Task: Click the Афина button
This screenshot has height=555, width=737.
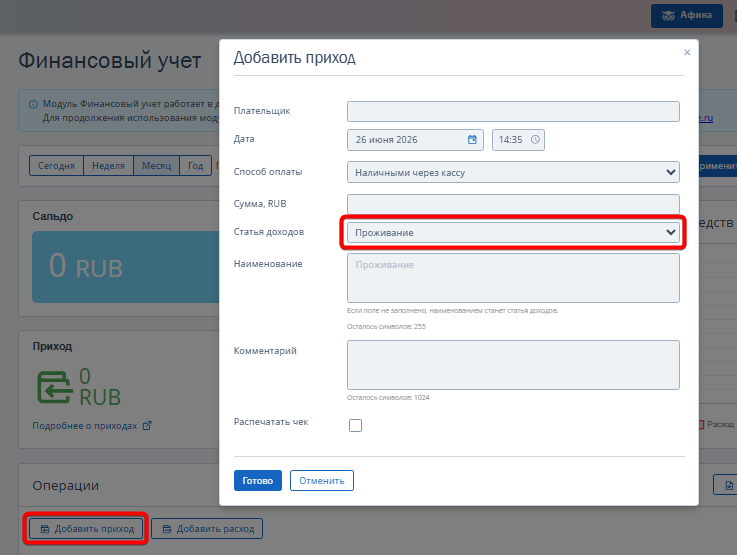Action: 687,16
